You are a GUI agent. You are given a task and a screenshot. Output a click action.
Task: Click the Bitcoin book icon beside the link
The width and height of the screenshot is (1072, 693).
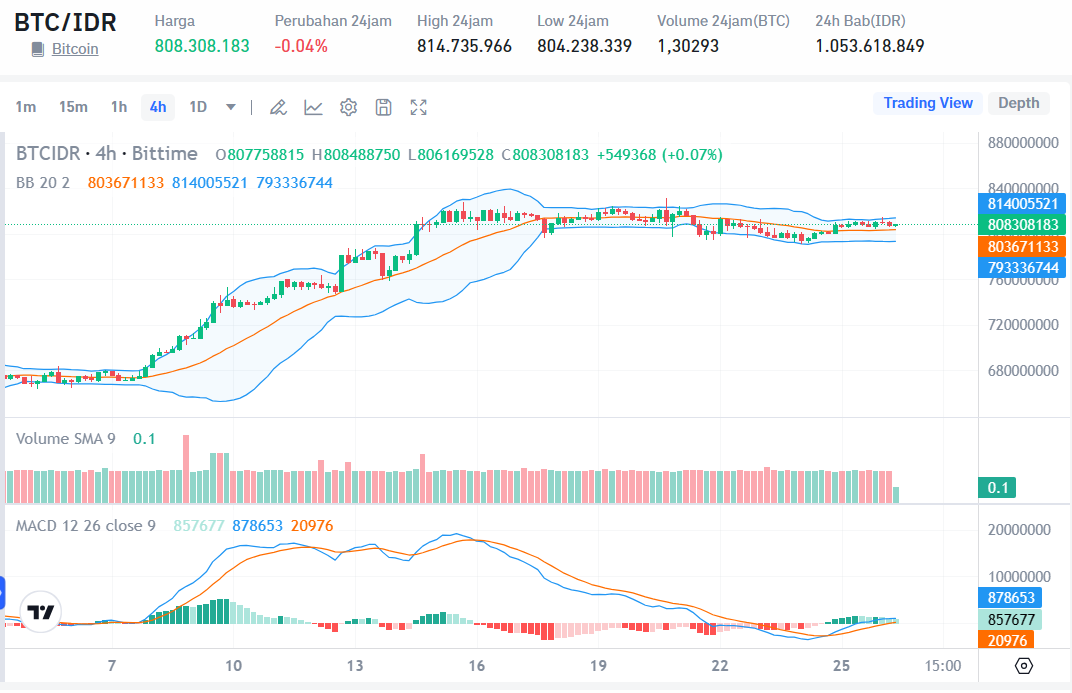(38, 49)
